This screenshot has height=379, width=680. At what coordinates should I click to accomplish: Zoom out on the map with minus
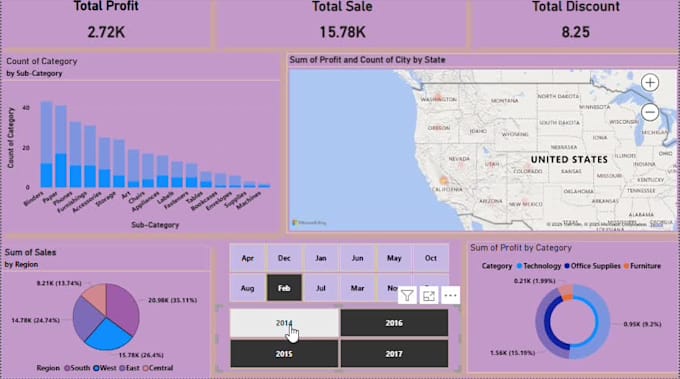click(650, 112)
